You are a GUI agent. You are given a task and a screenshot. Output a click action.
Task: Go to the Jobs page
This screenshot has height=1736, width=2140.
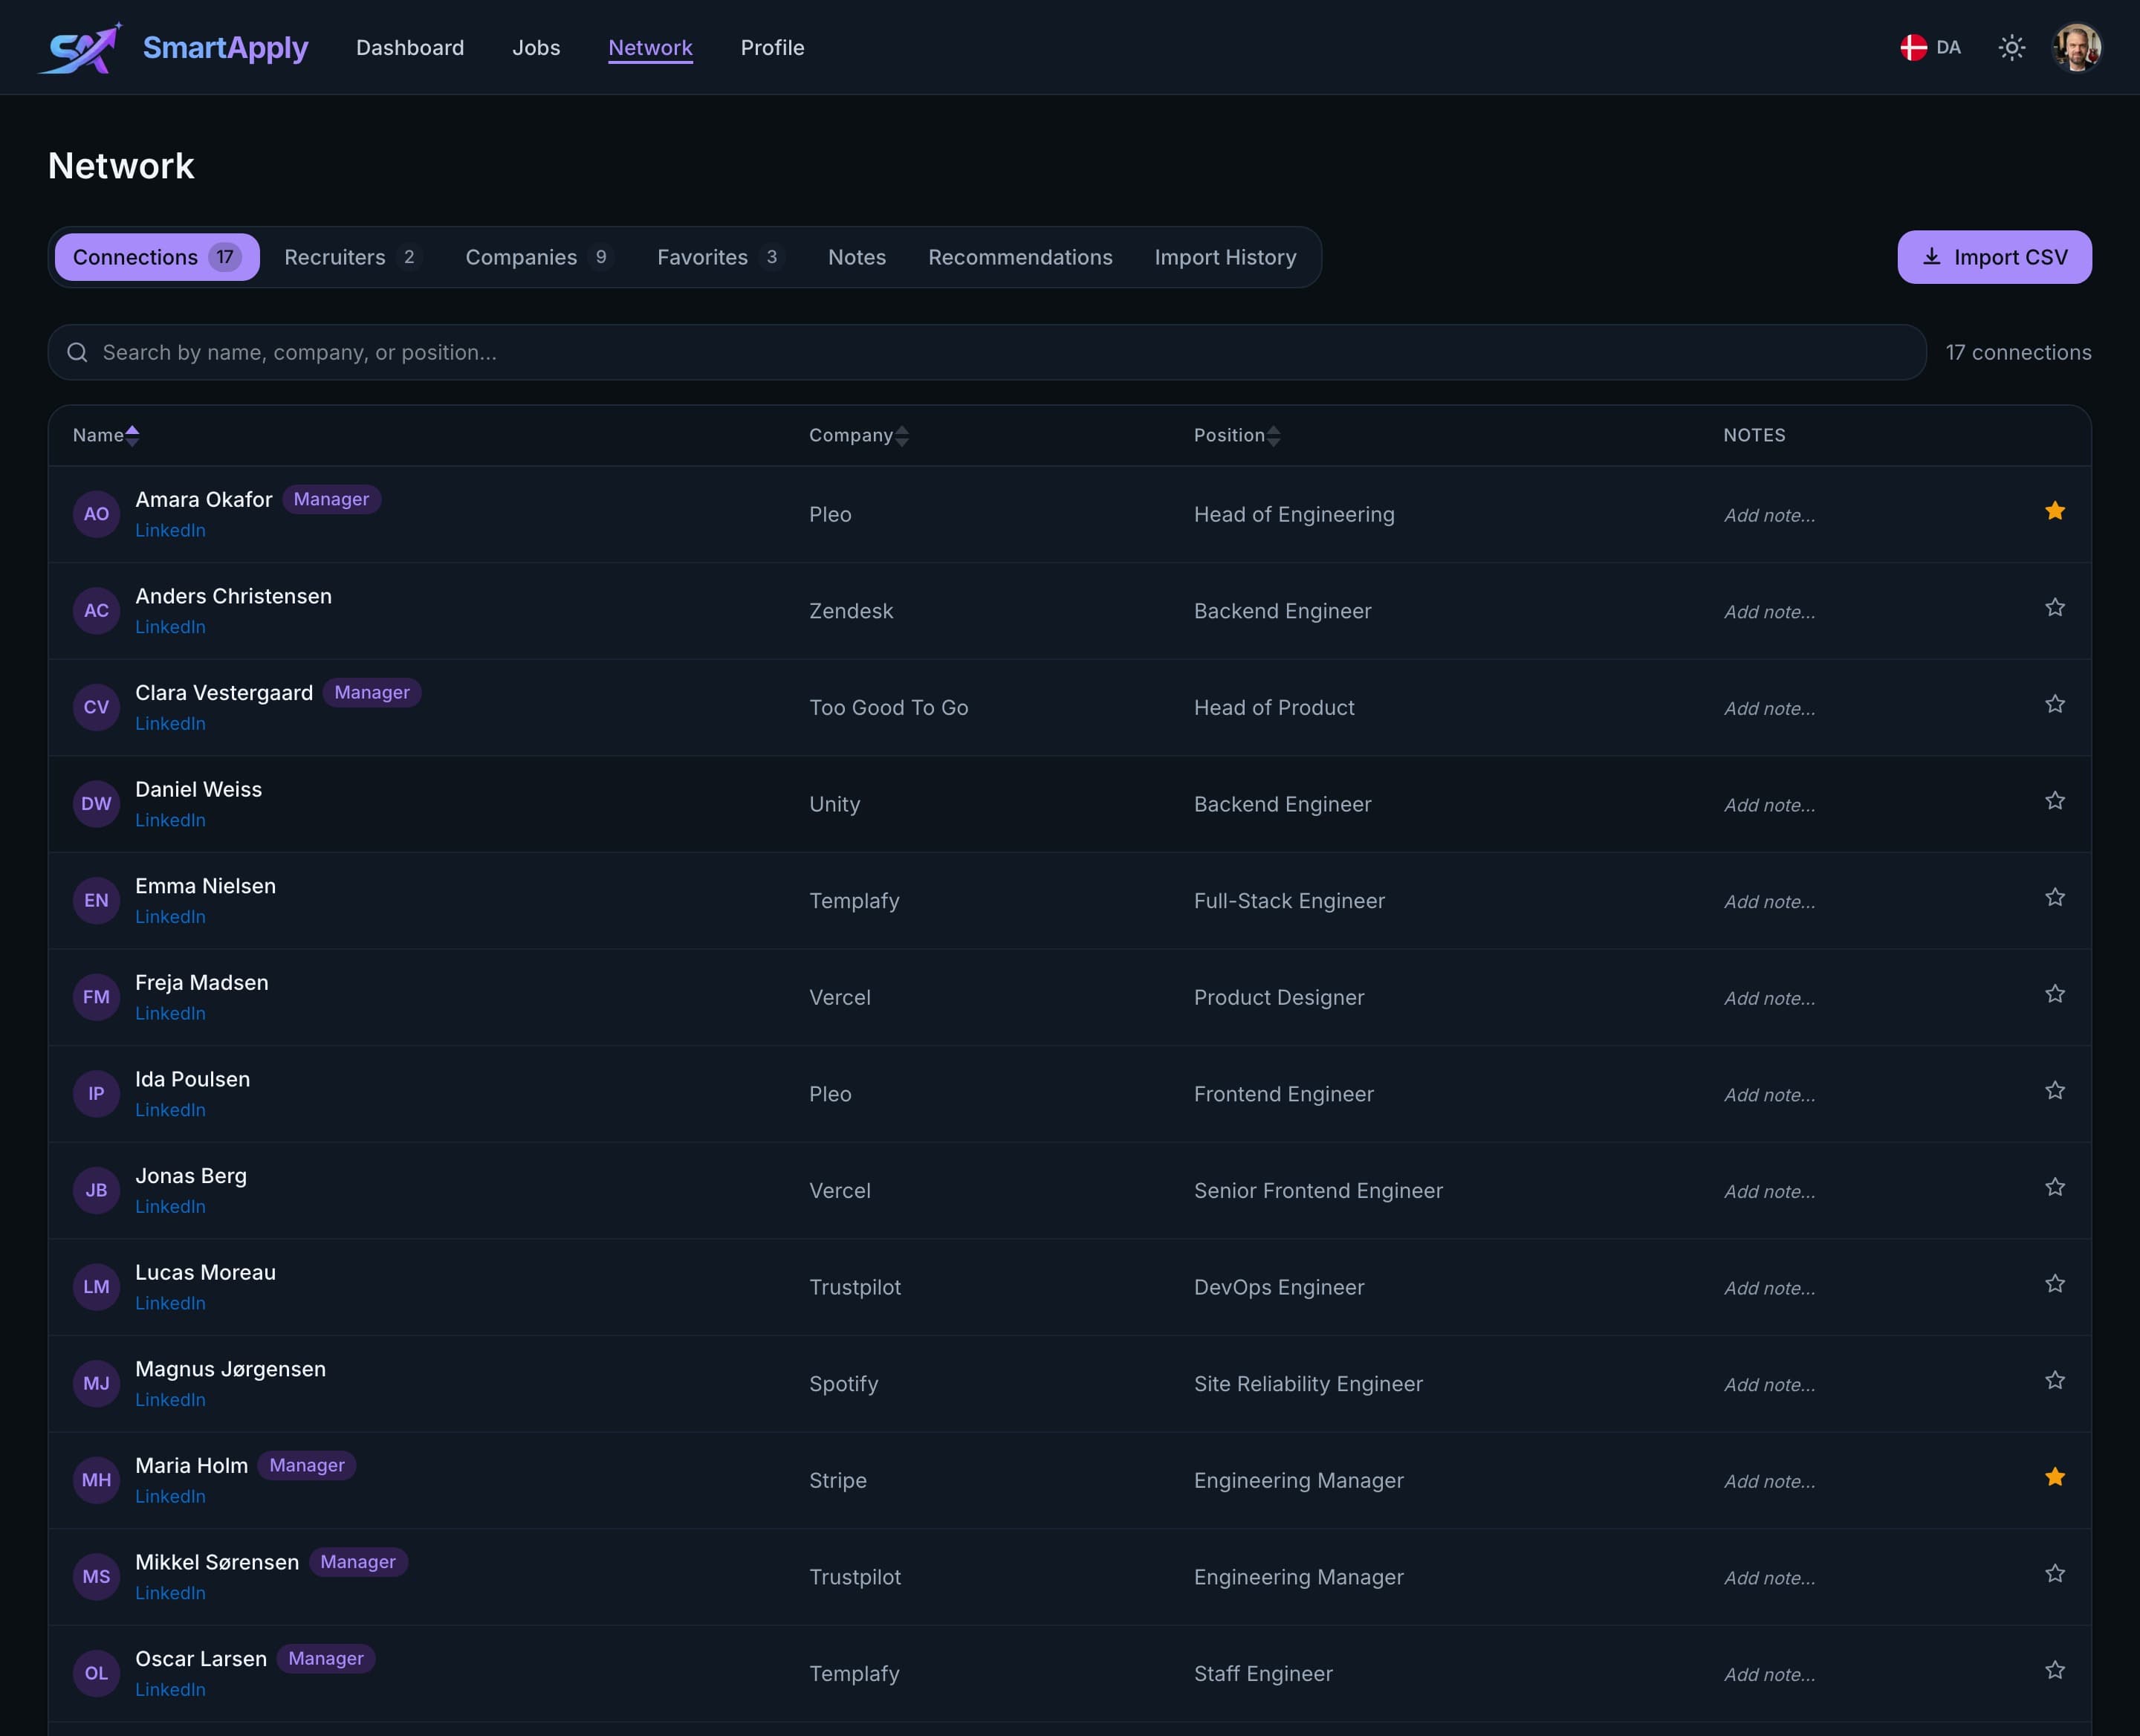(536, 48)
